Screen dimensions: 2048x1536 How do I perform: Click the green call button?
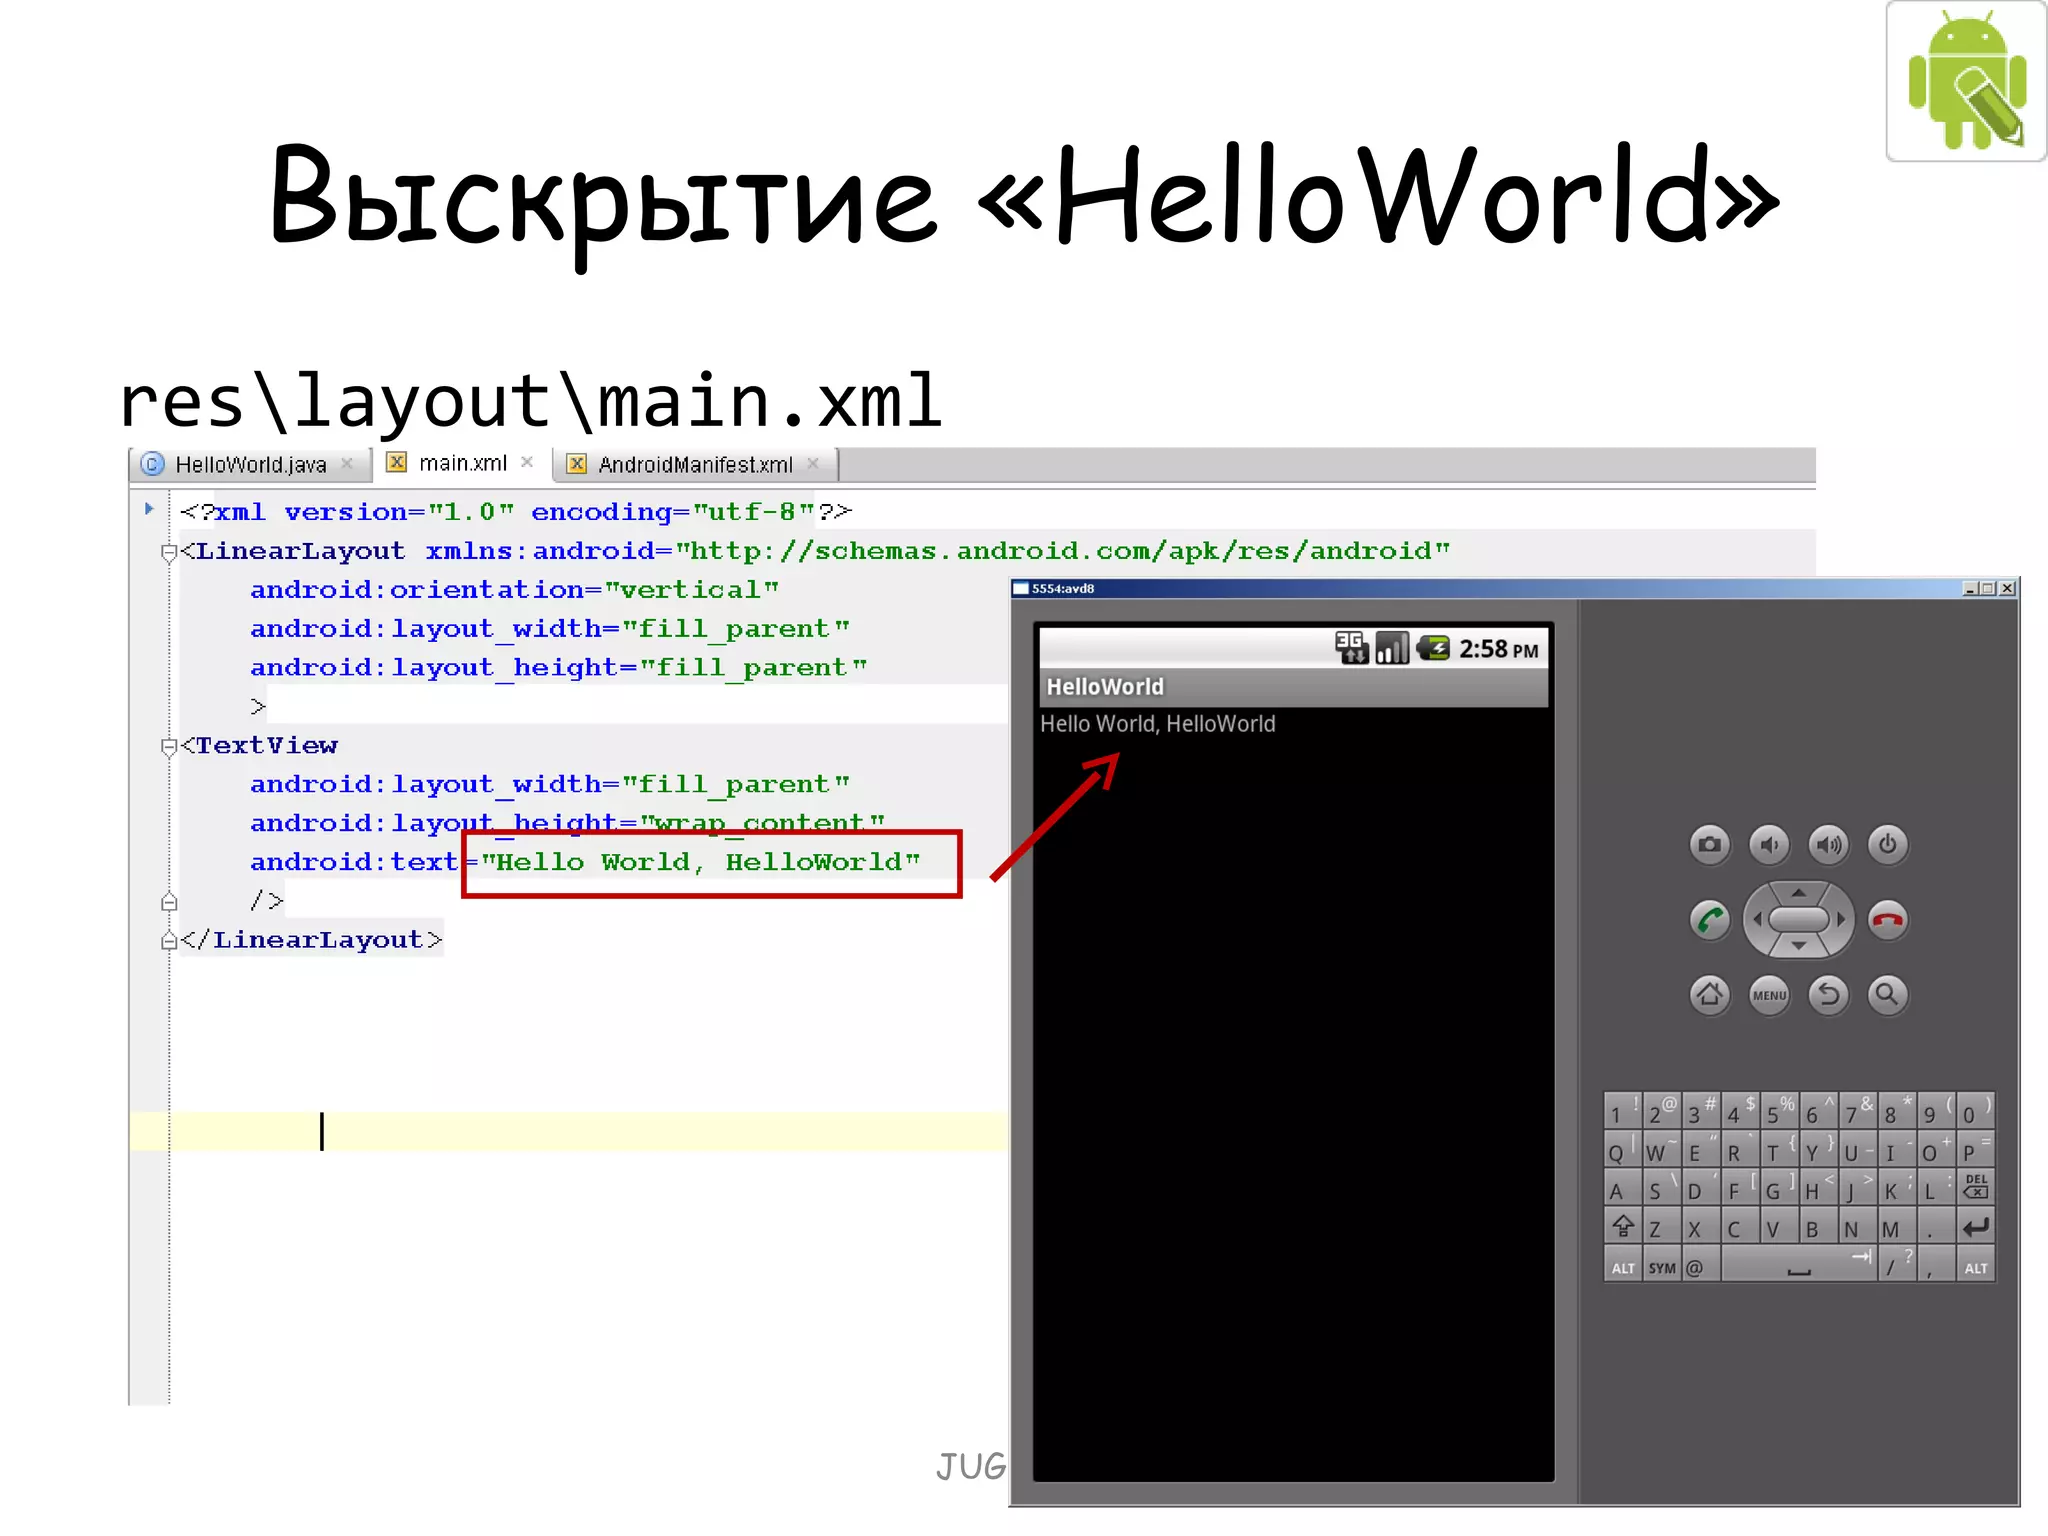(1709, 920)
